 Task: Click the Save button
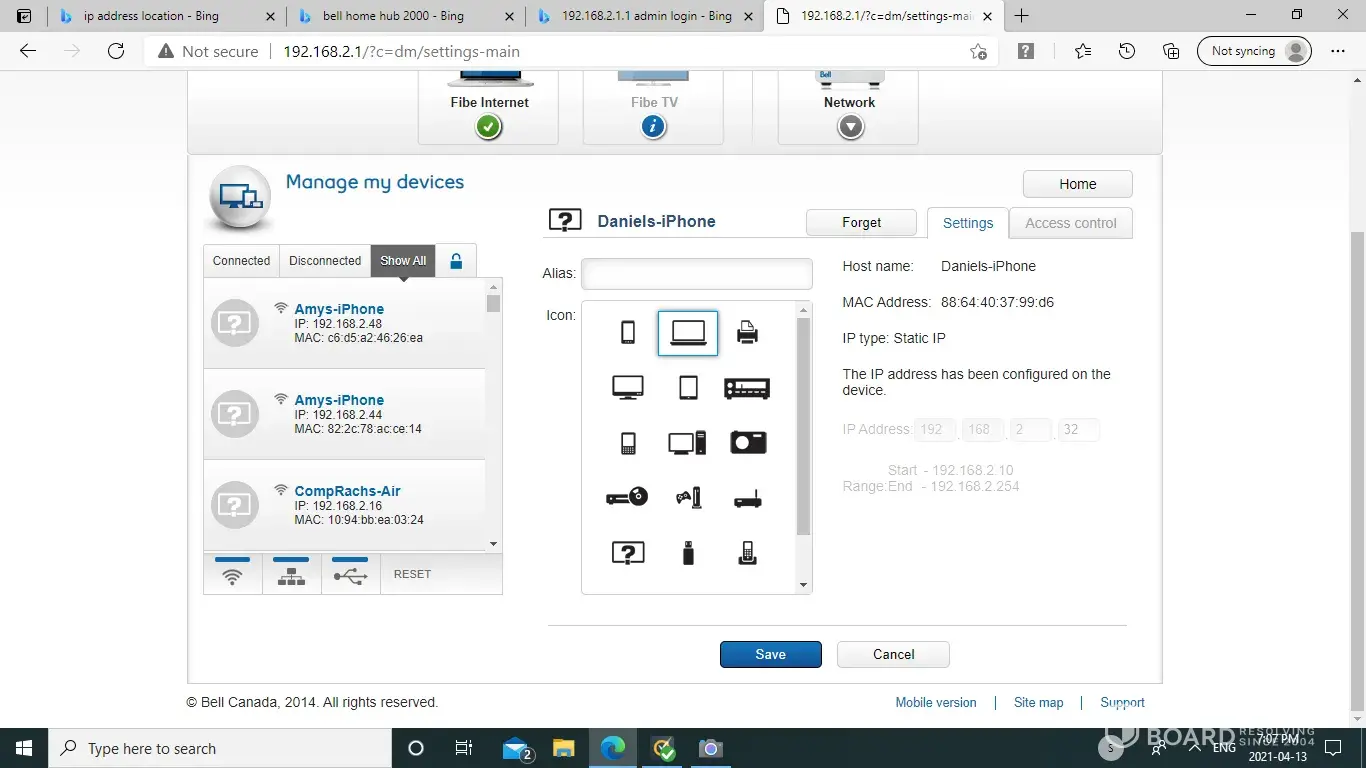coord(770,654)
